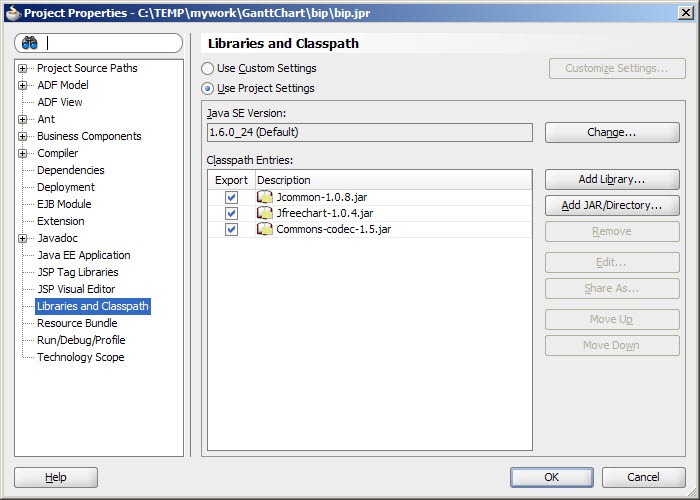Select the Commons-codec-1.5.jar entry text

(x=333, y=229)
